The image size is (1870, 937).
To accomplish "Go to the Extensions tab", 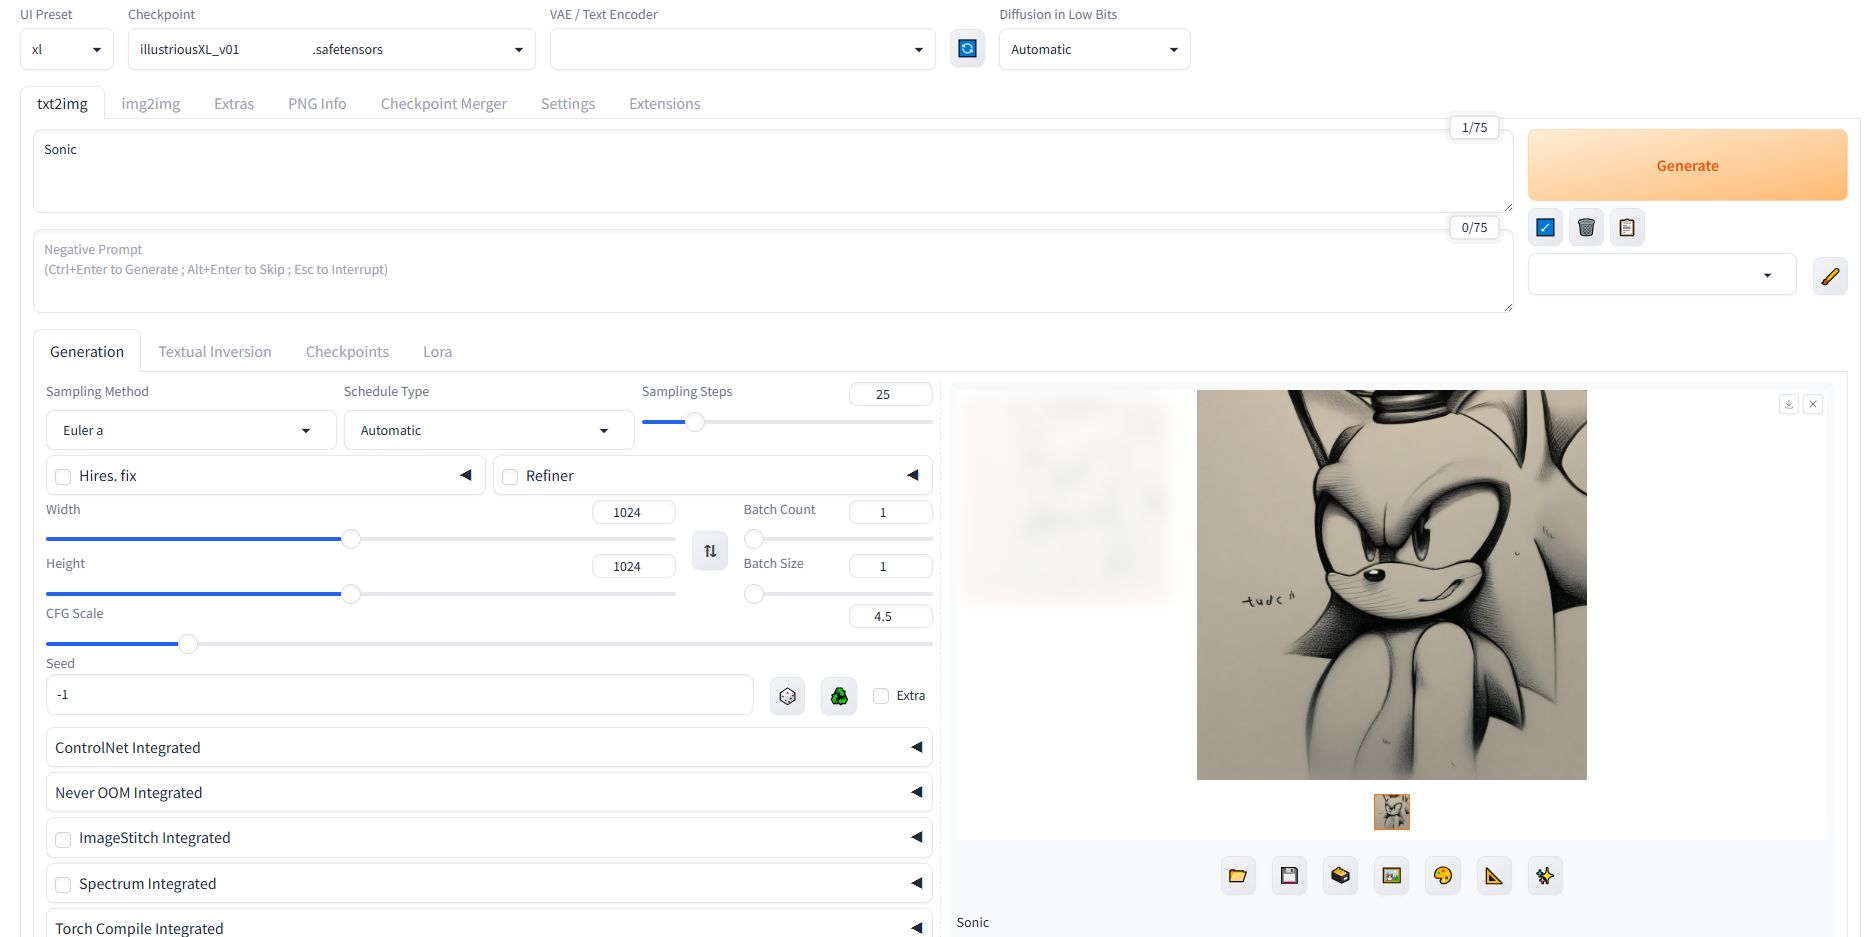I will pos(665,104).
